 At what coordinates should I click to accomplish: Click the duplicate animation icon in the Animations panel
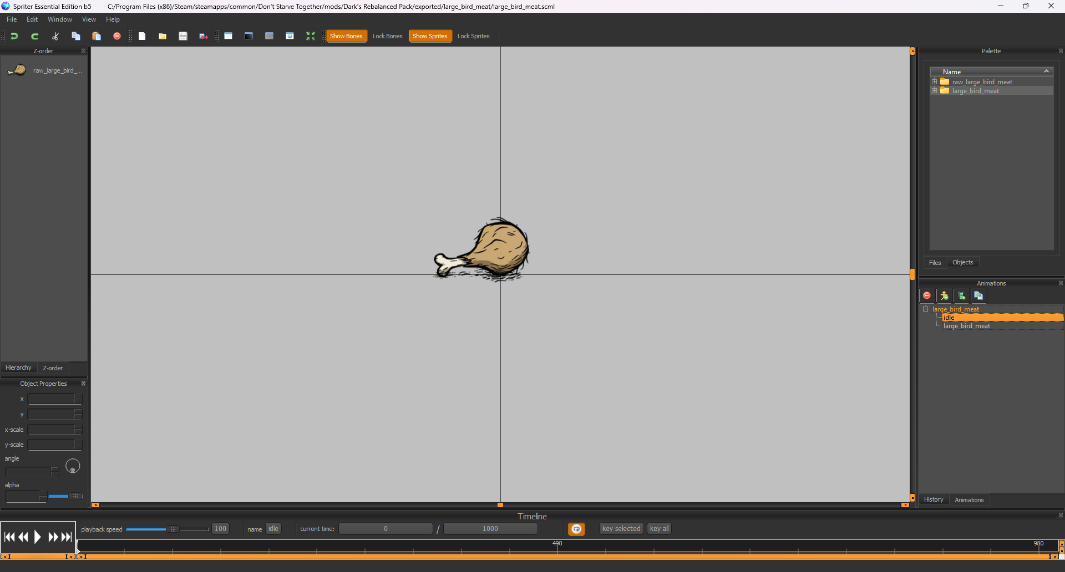[979, 296]
